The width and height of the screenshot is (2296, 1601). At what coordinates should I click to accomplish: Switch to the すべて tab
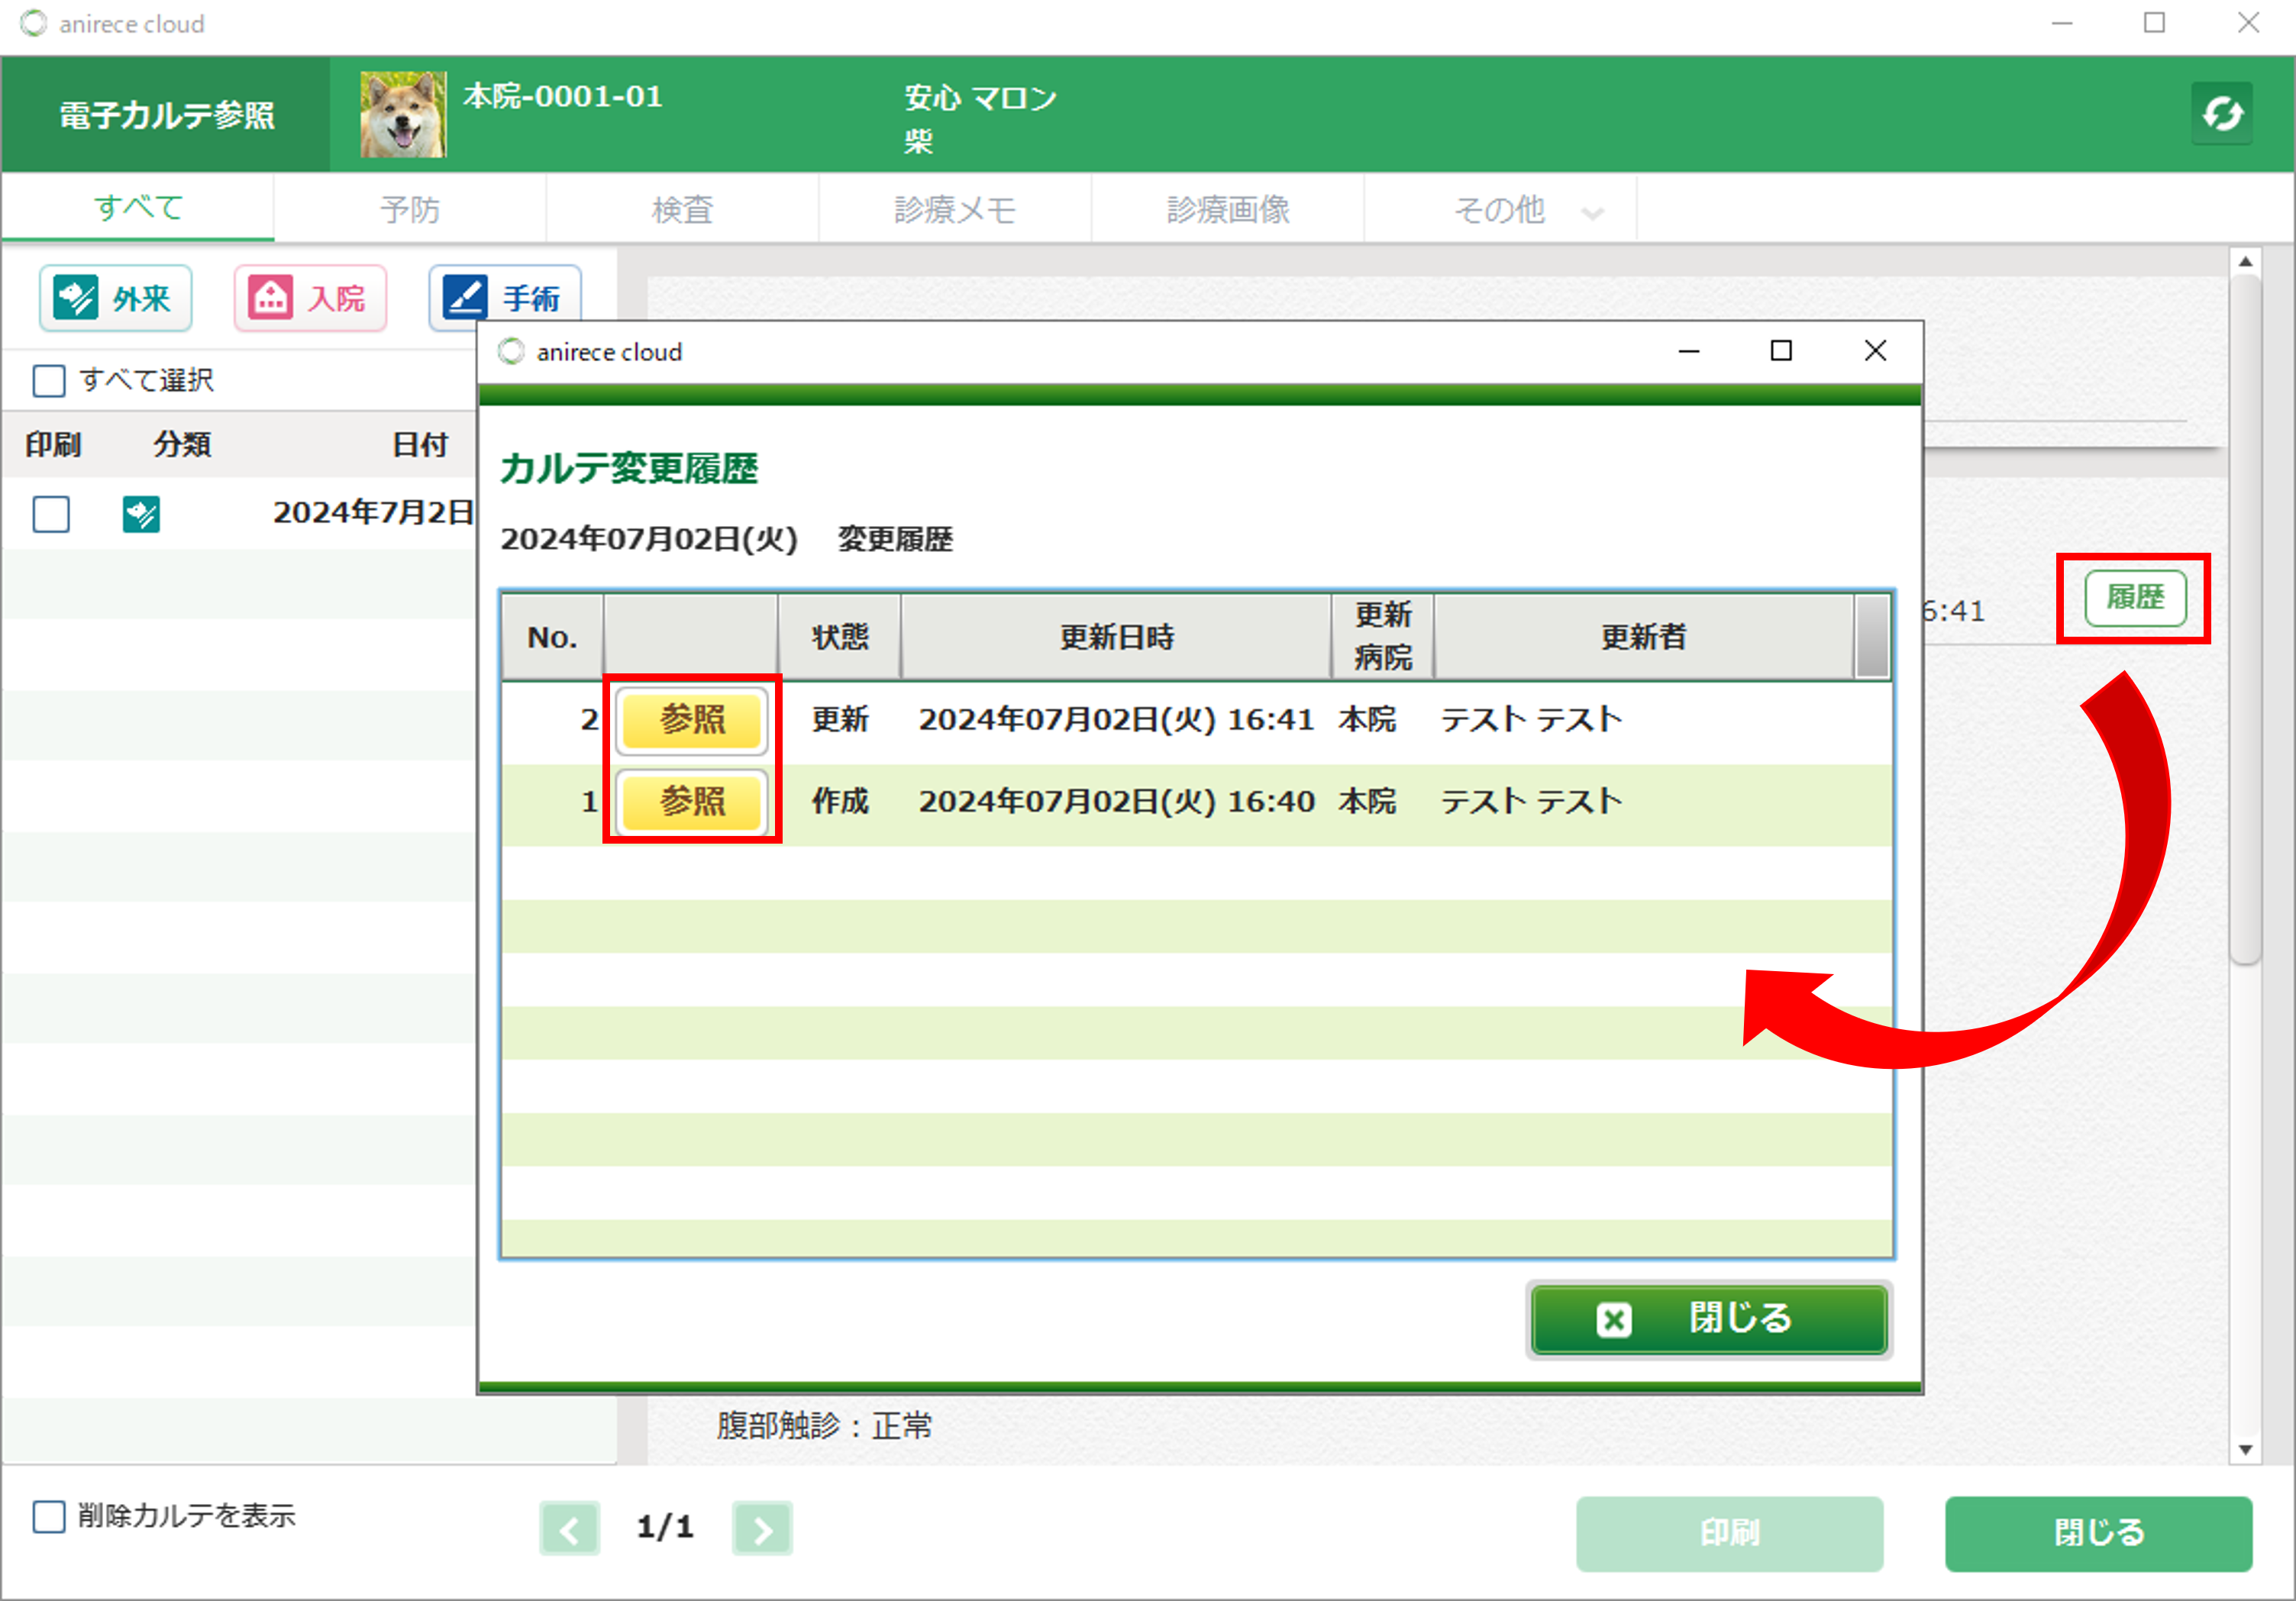tap(138, 208)
